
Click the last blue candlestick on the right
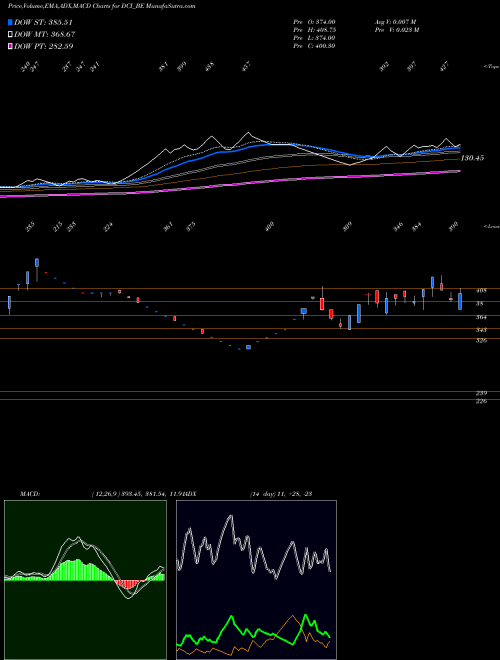tap(460, 301)
